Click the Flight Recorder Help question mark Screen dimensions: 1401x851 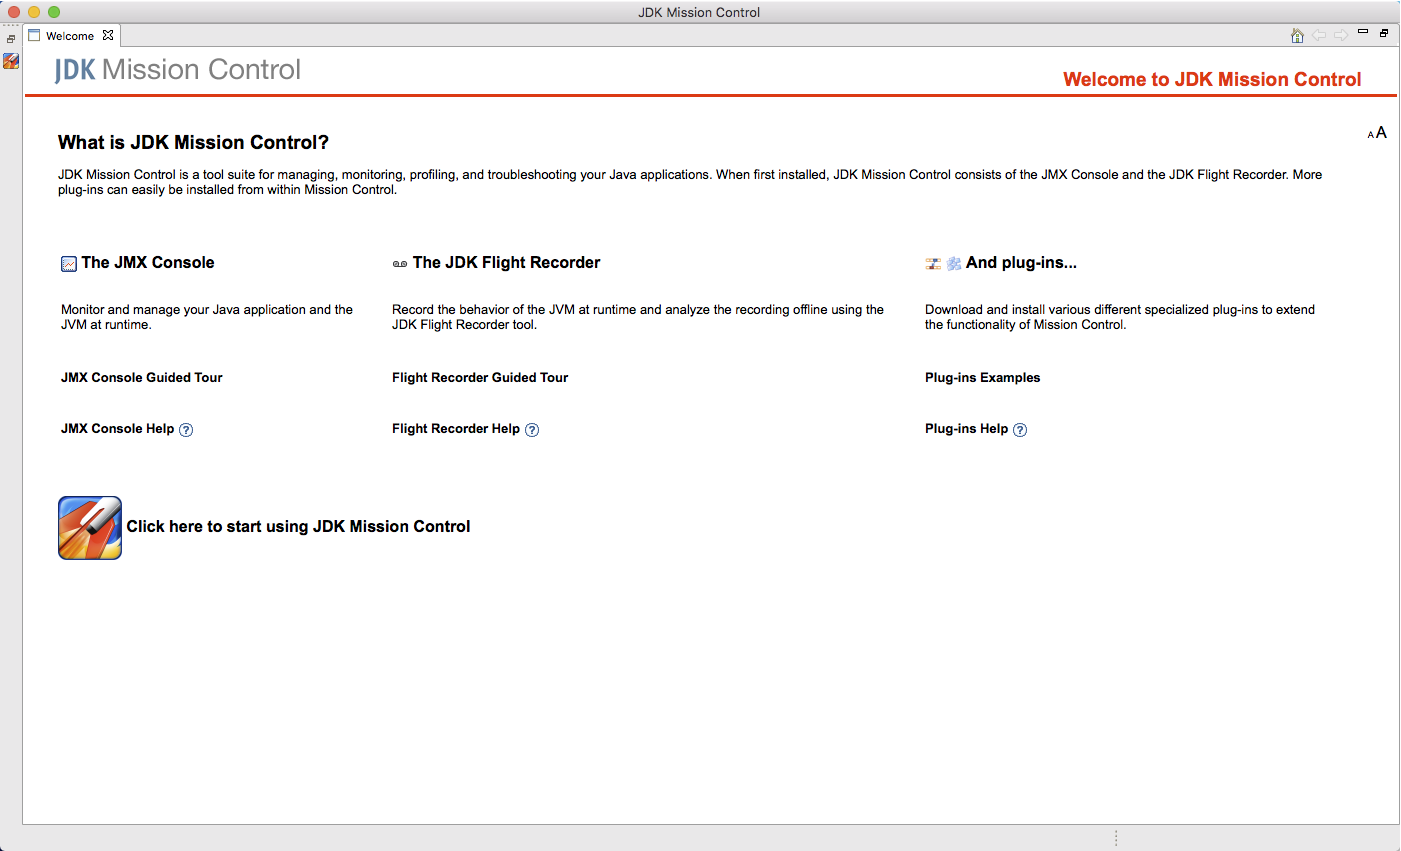click(x=532, y=430)
